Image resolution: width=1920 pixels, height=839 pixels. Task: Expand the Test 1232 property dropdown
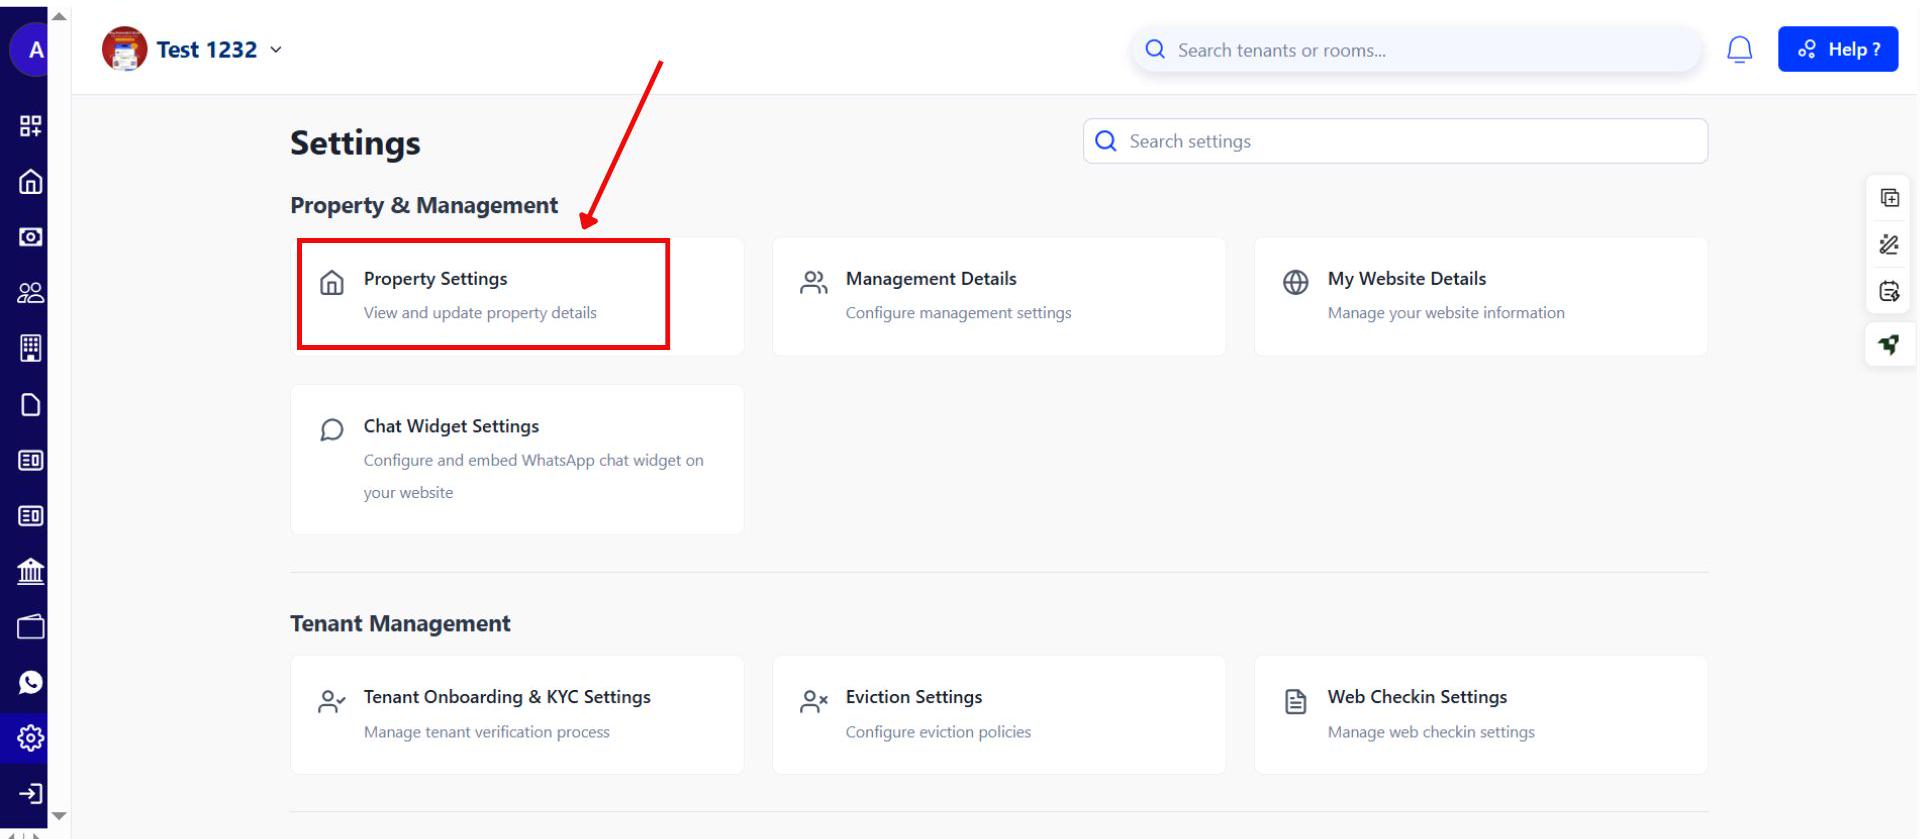(275, 50)
